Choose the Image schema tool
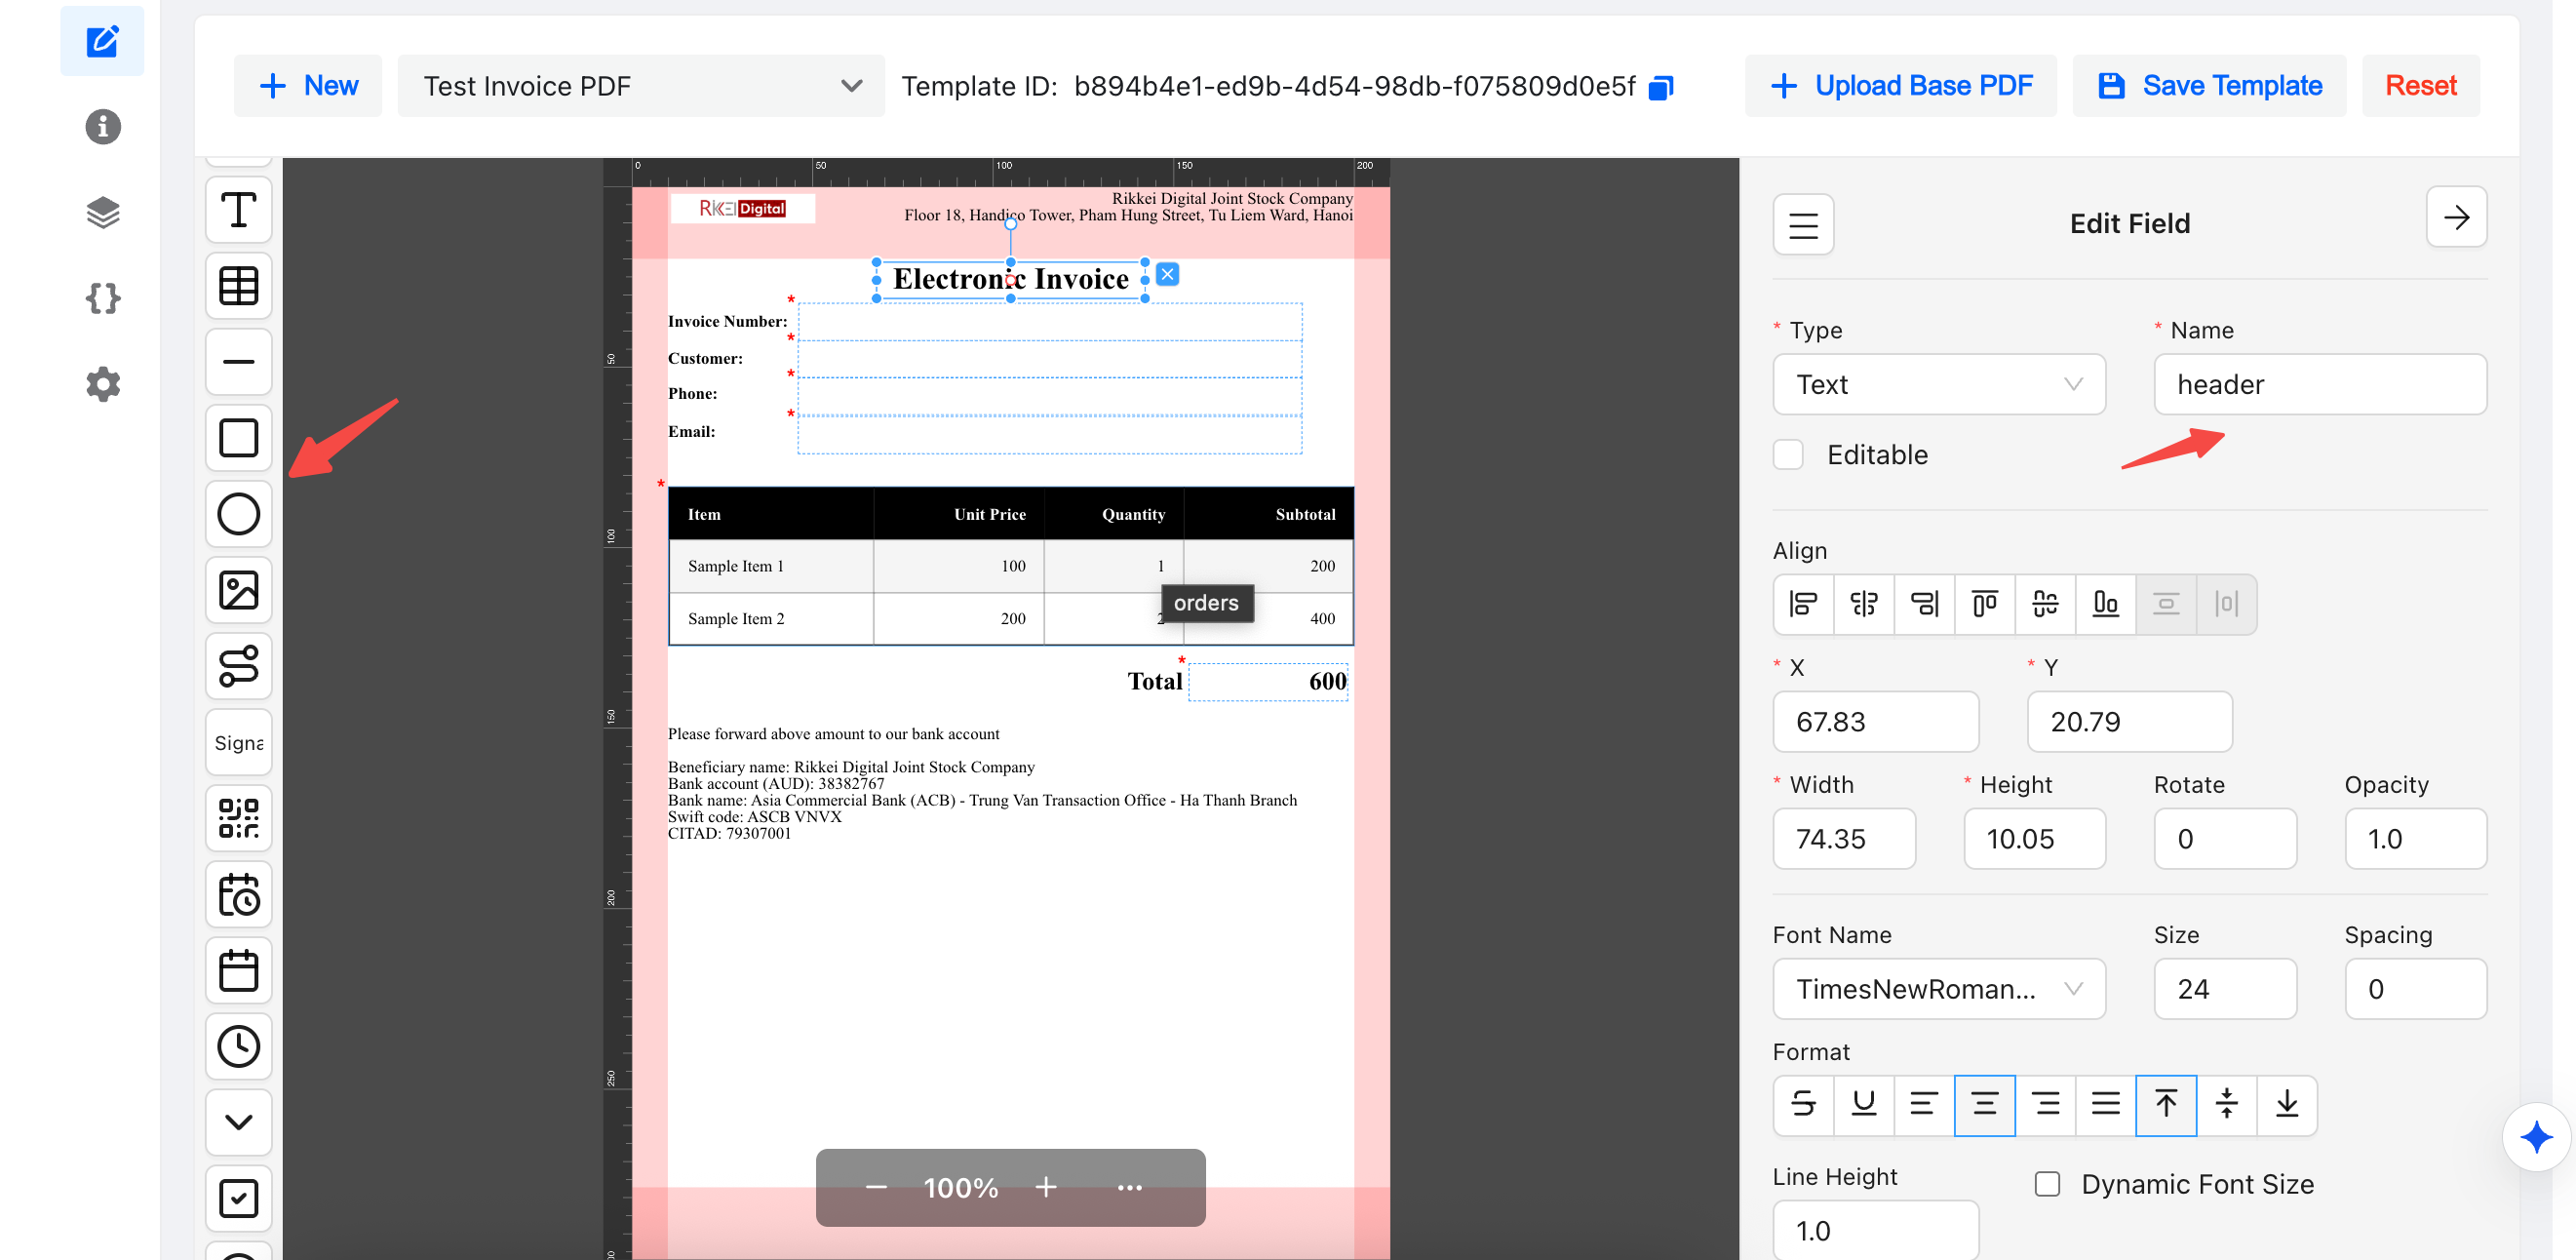This screenshot has height=1260, width=2576. click(238, 590)
